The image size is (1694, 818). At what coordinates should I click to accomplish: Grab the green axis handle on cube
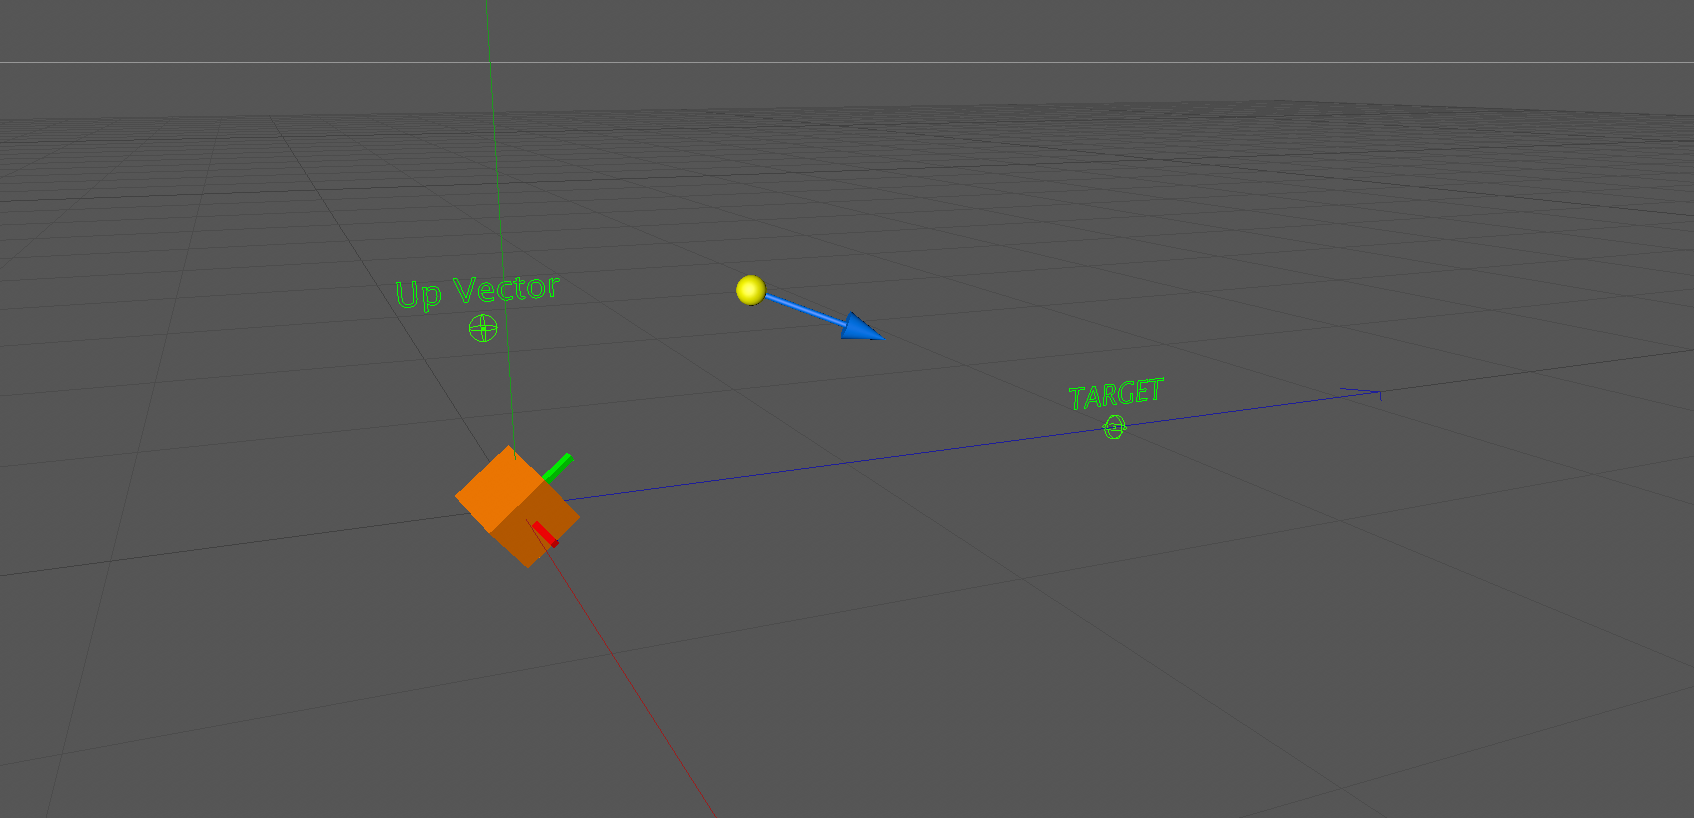558,467
